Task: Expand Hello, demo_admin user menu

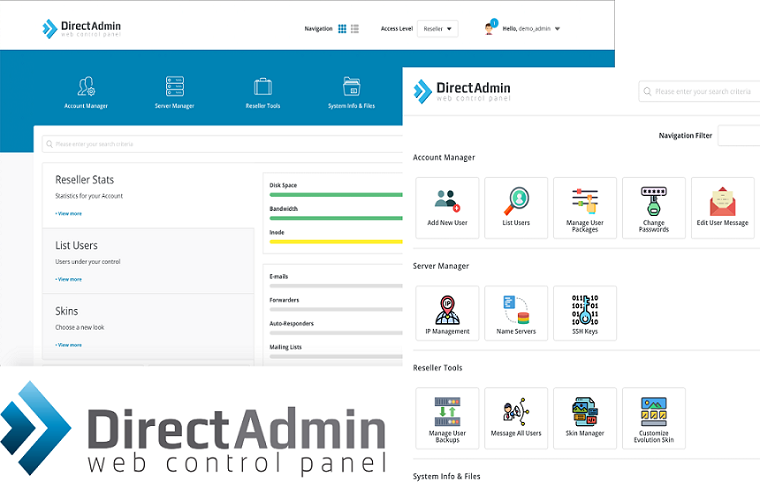Action: click(x=531, y=29)
